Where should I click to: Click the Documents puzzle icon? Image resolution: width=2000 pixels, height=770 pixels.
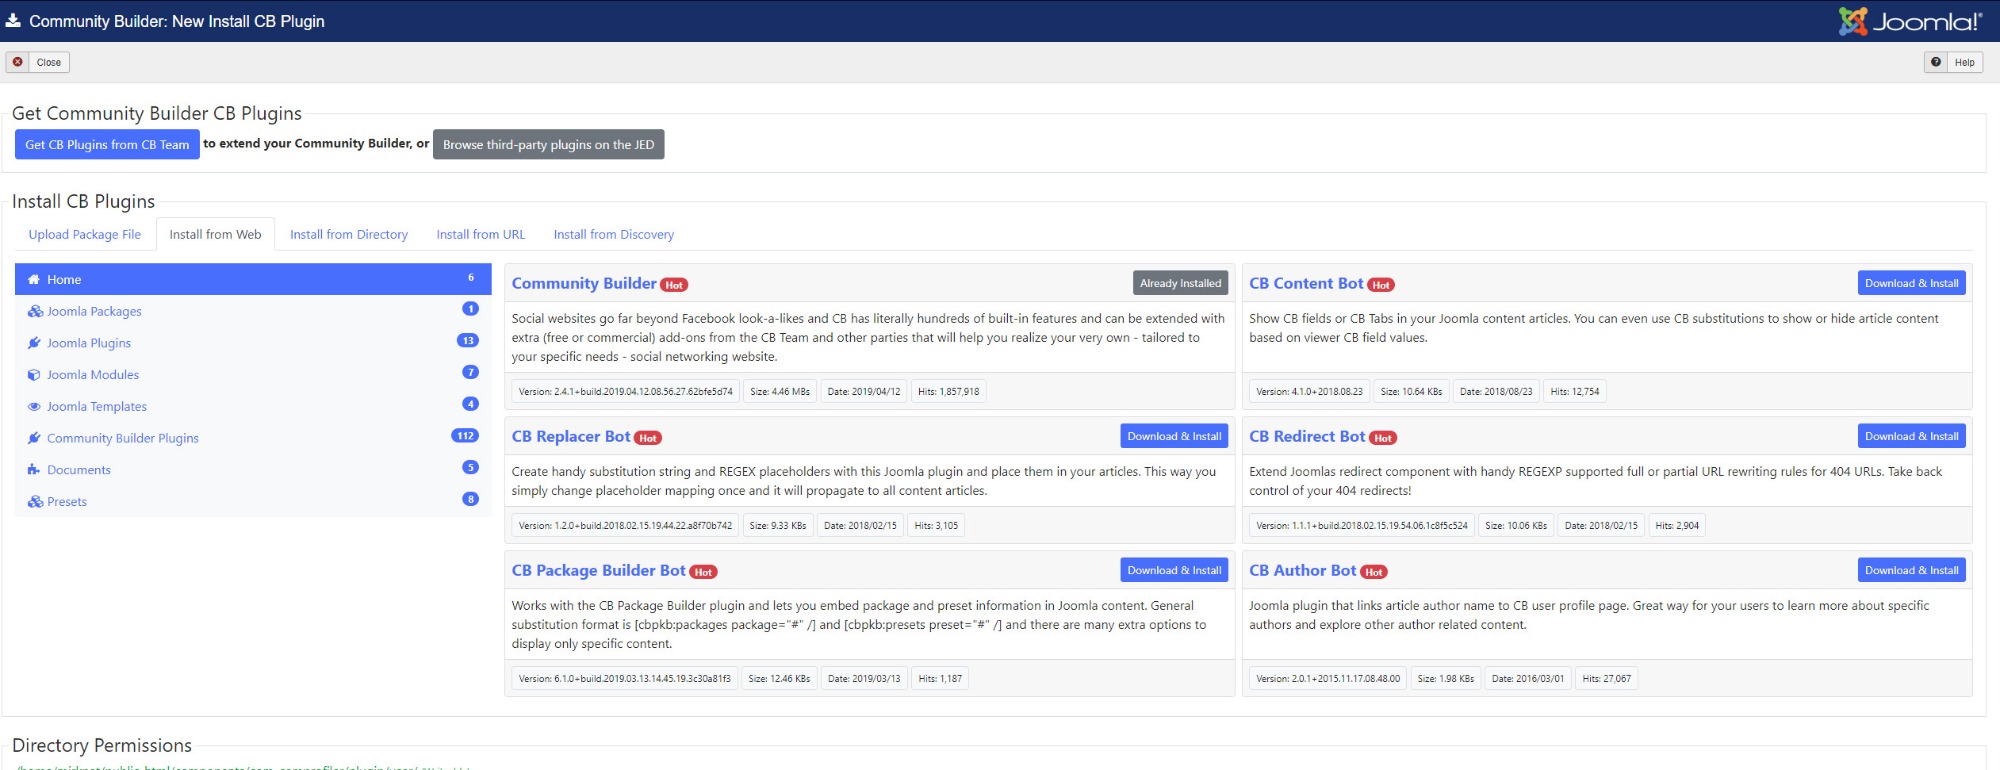34,470
